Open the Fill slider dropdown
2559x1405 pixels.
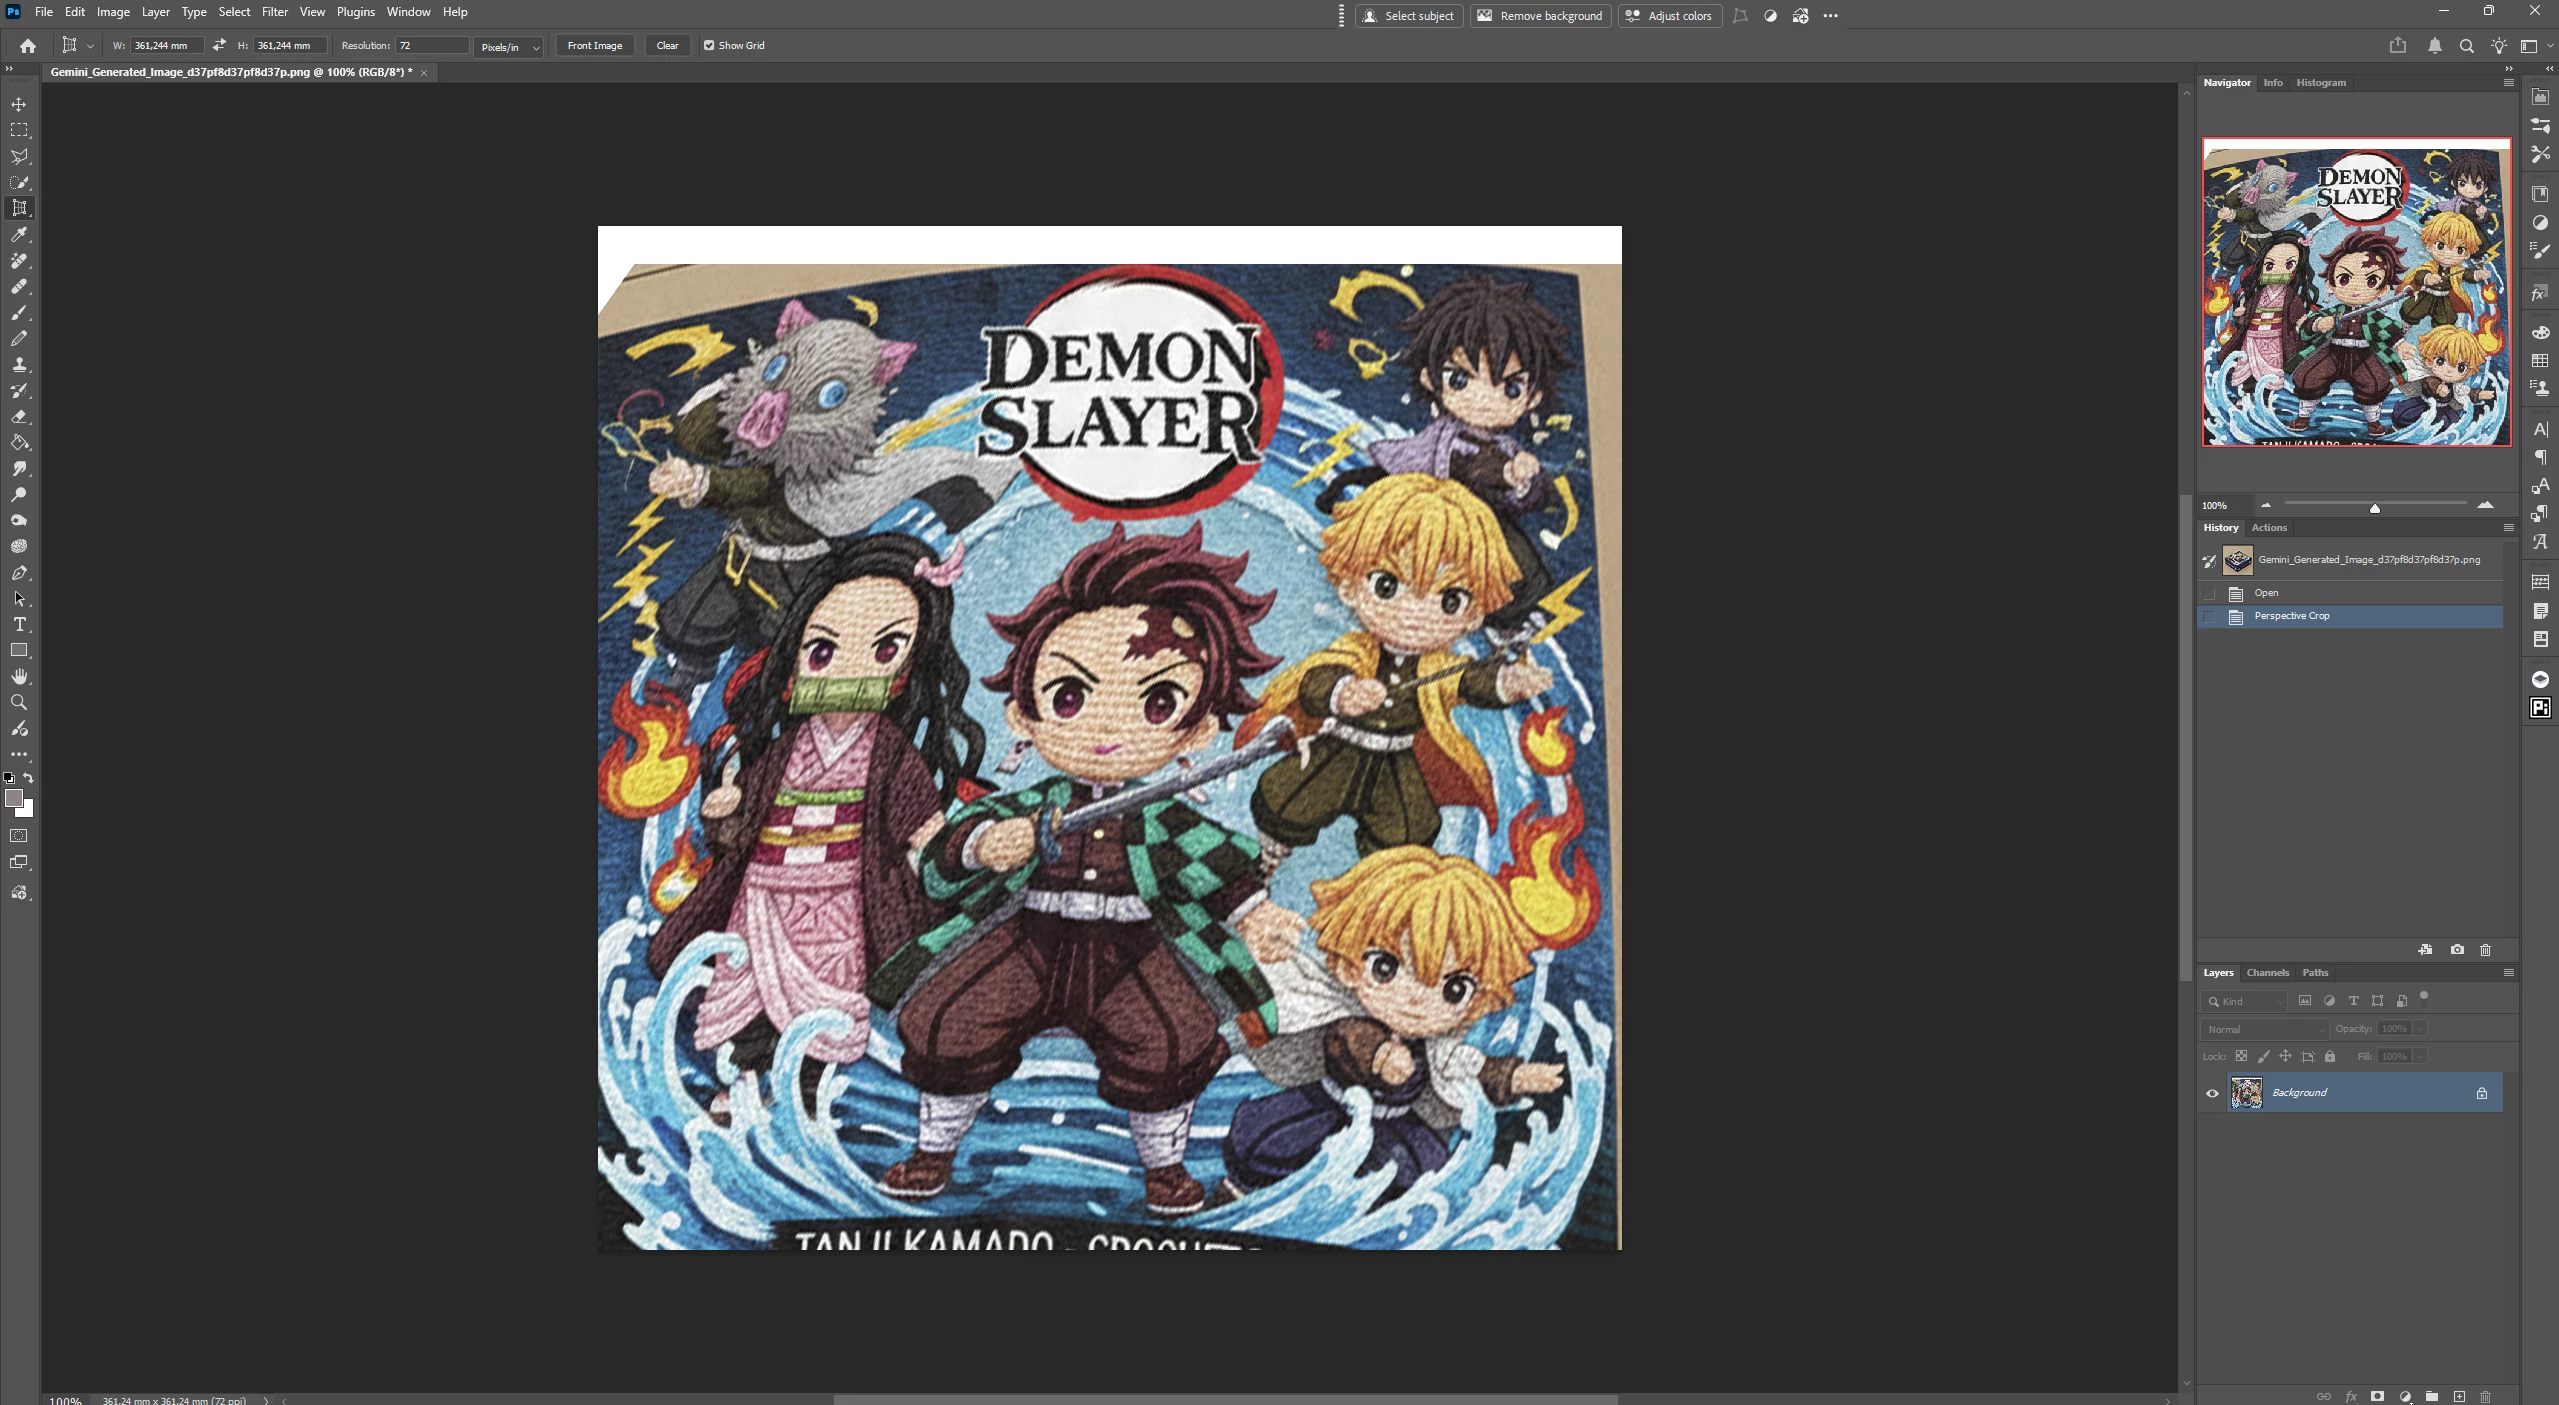[x=2420, y=1056]
